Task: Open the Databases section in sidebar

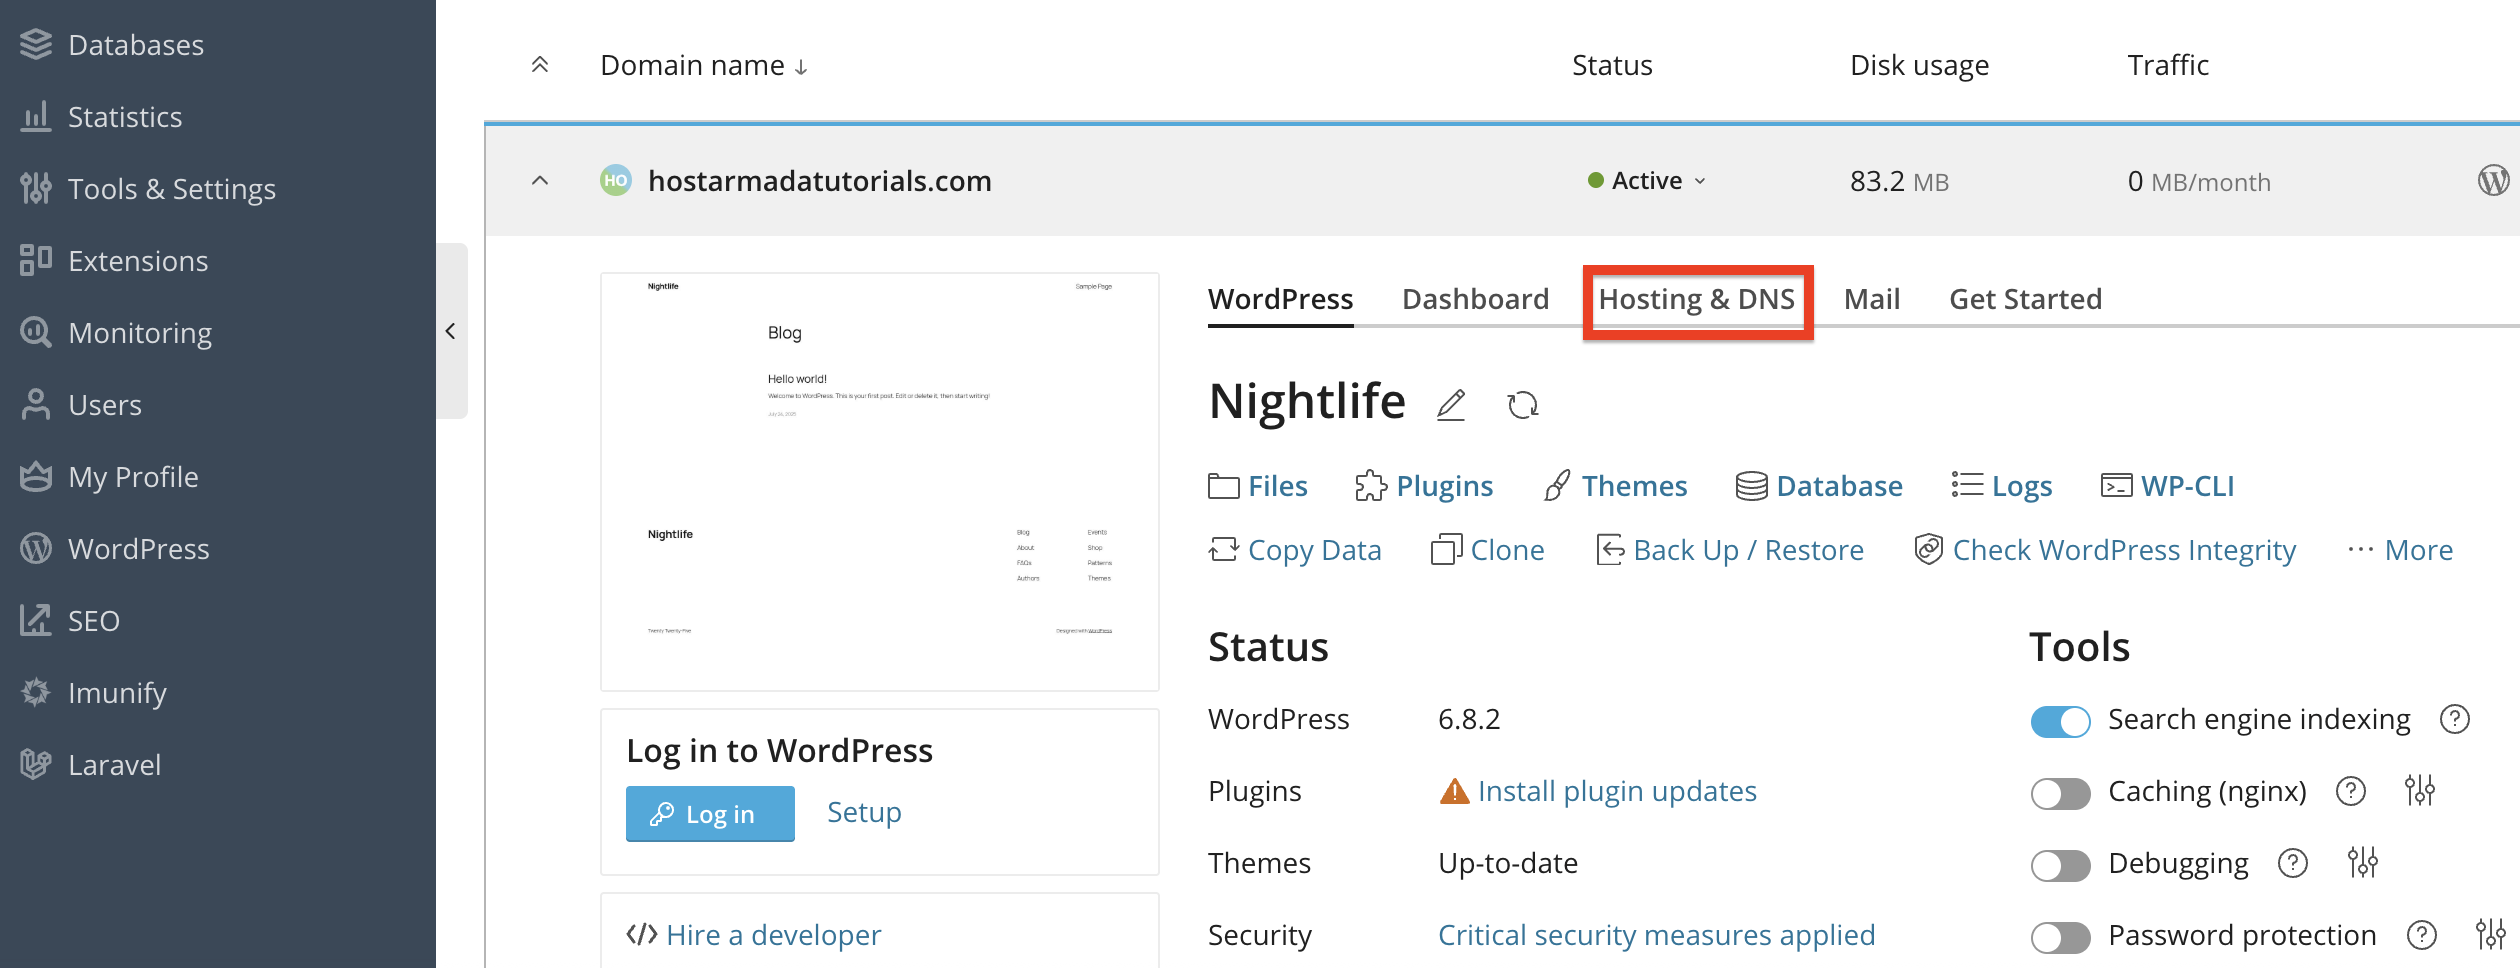Action: click(135, 44)
